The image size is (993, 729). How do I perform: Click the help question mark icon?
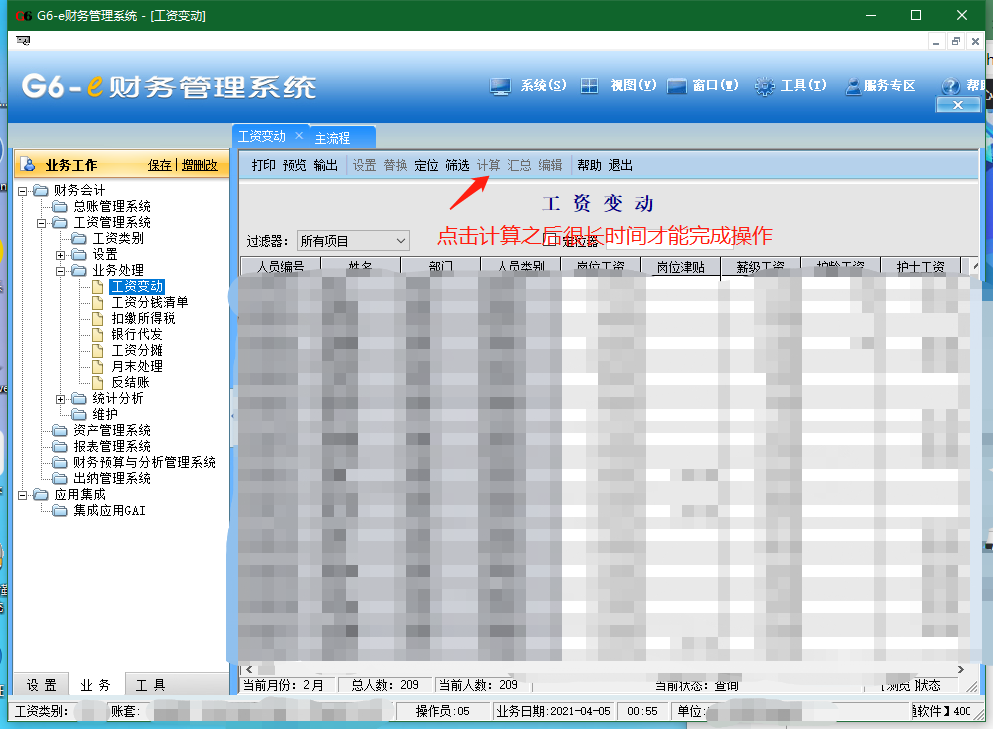951,86
